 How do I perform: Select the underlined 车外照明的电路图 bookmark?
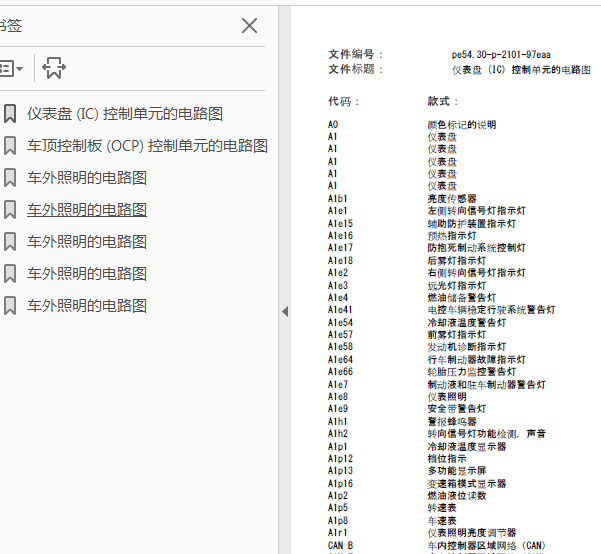[x=87, y=210]
